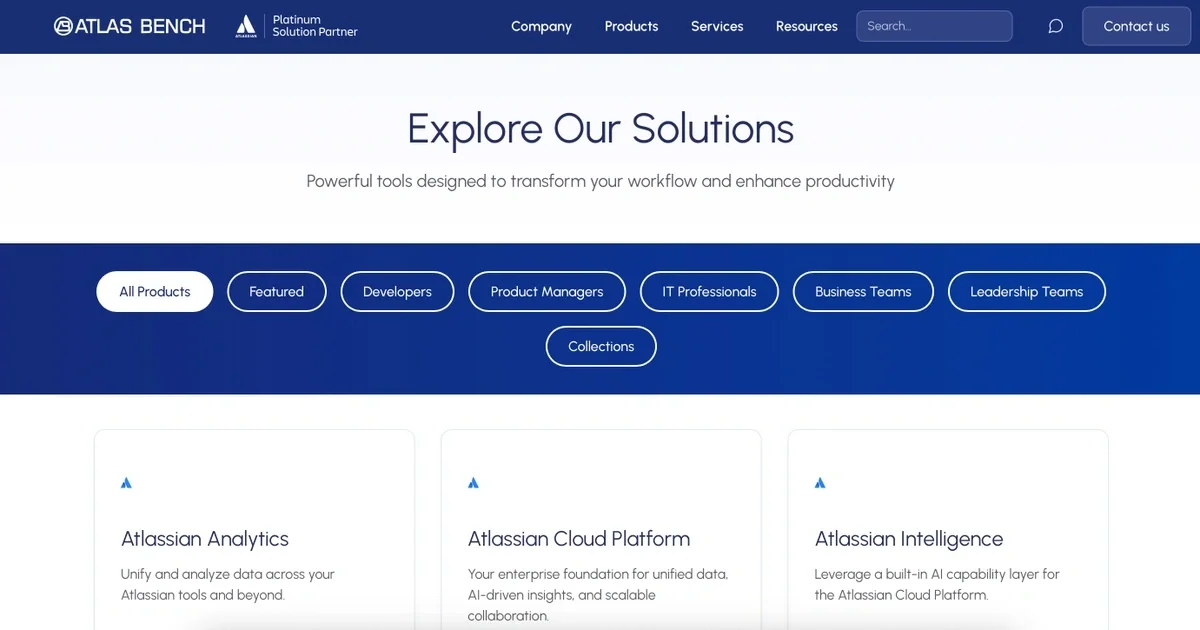
Task: Expand the Products menu
Action: (631, 26)
